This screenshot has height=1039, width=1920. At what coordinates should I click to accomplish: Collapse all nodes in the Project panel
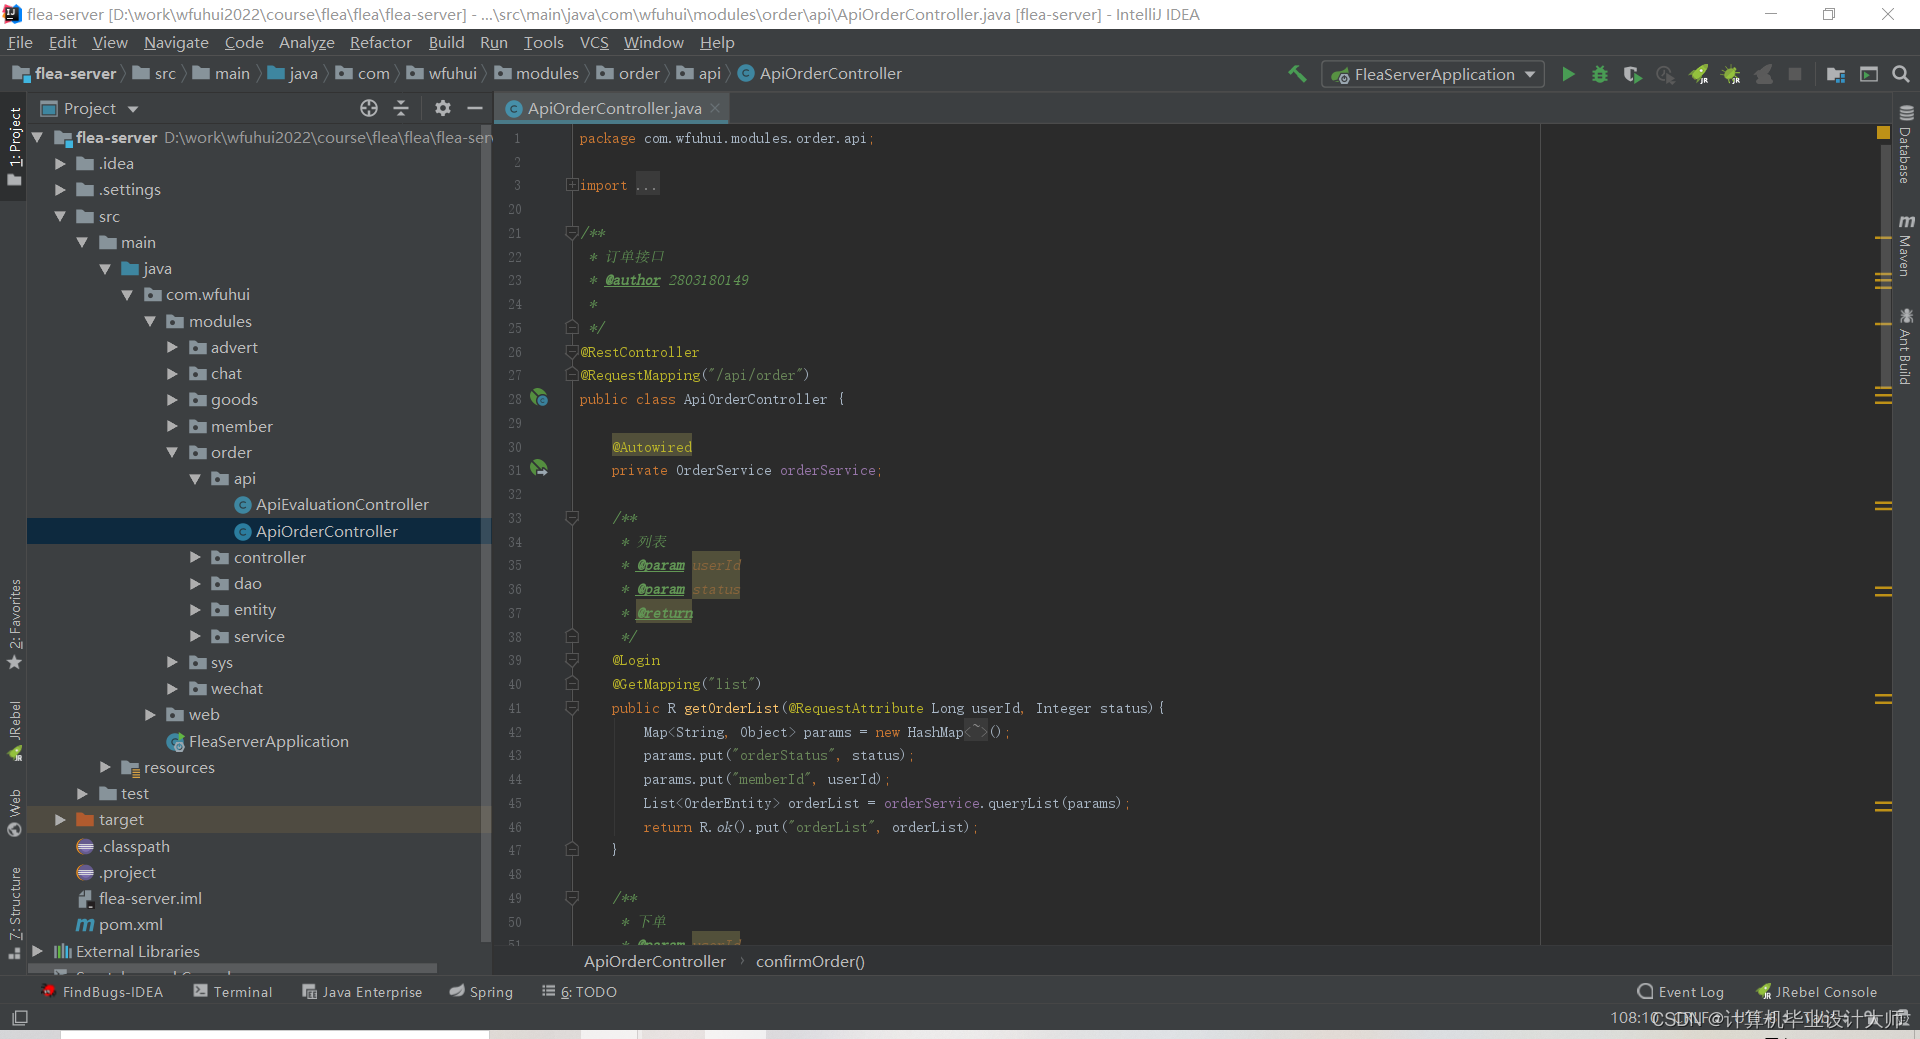click(401, 108)
